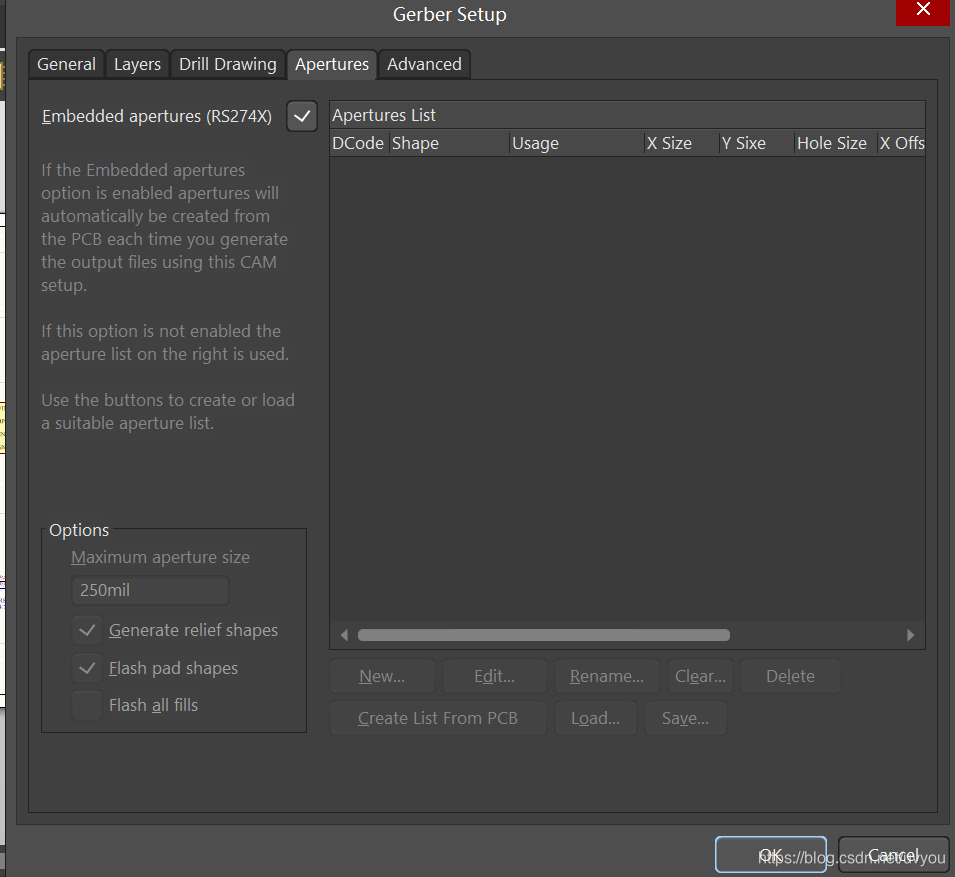955x877 pixels.
Task: Click the Maximum aperture size field
Action: (x=150, y=590)
